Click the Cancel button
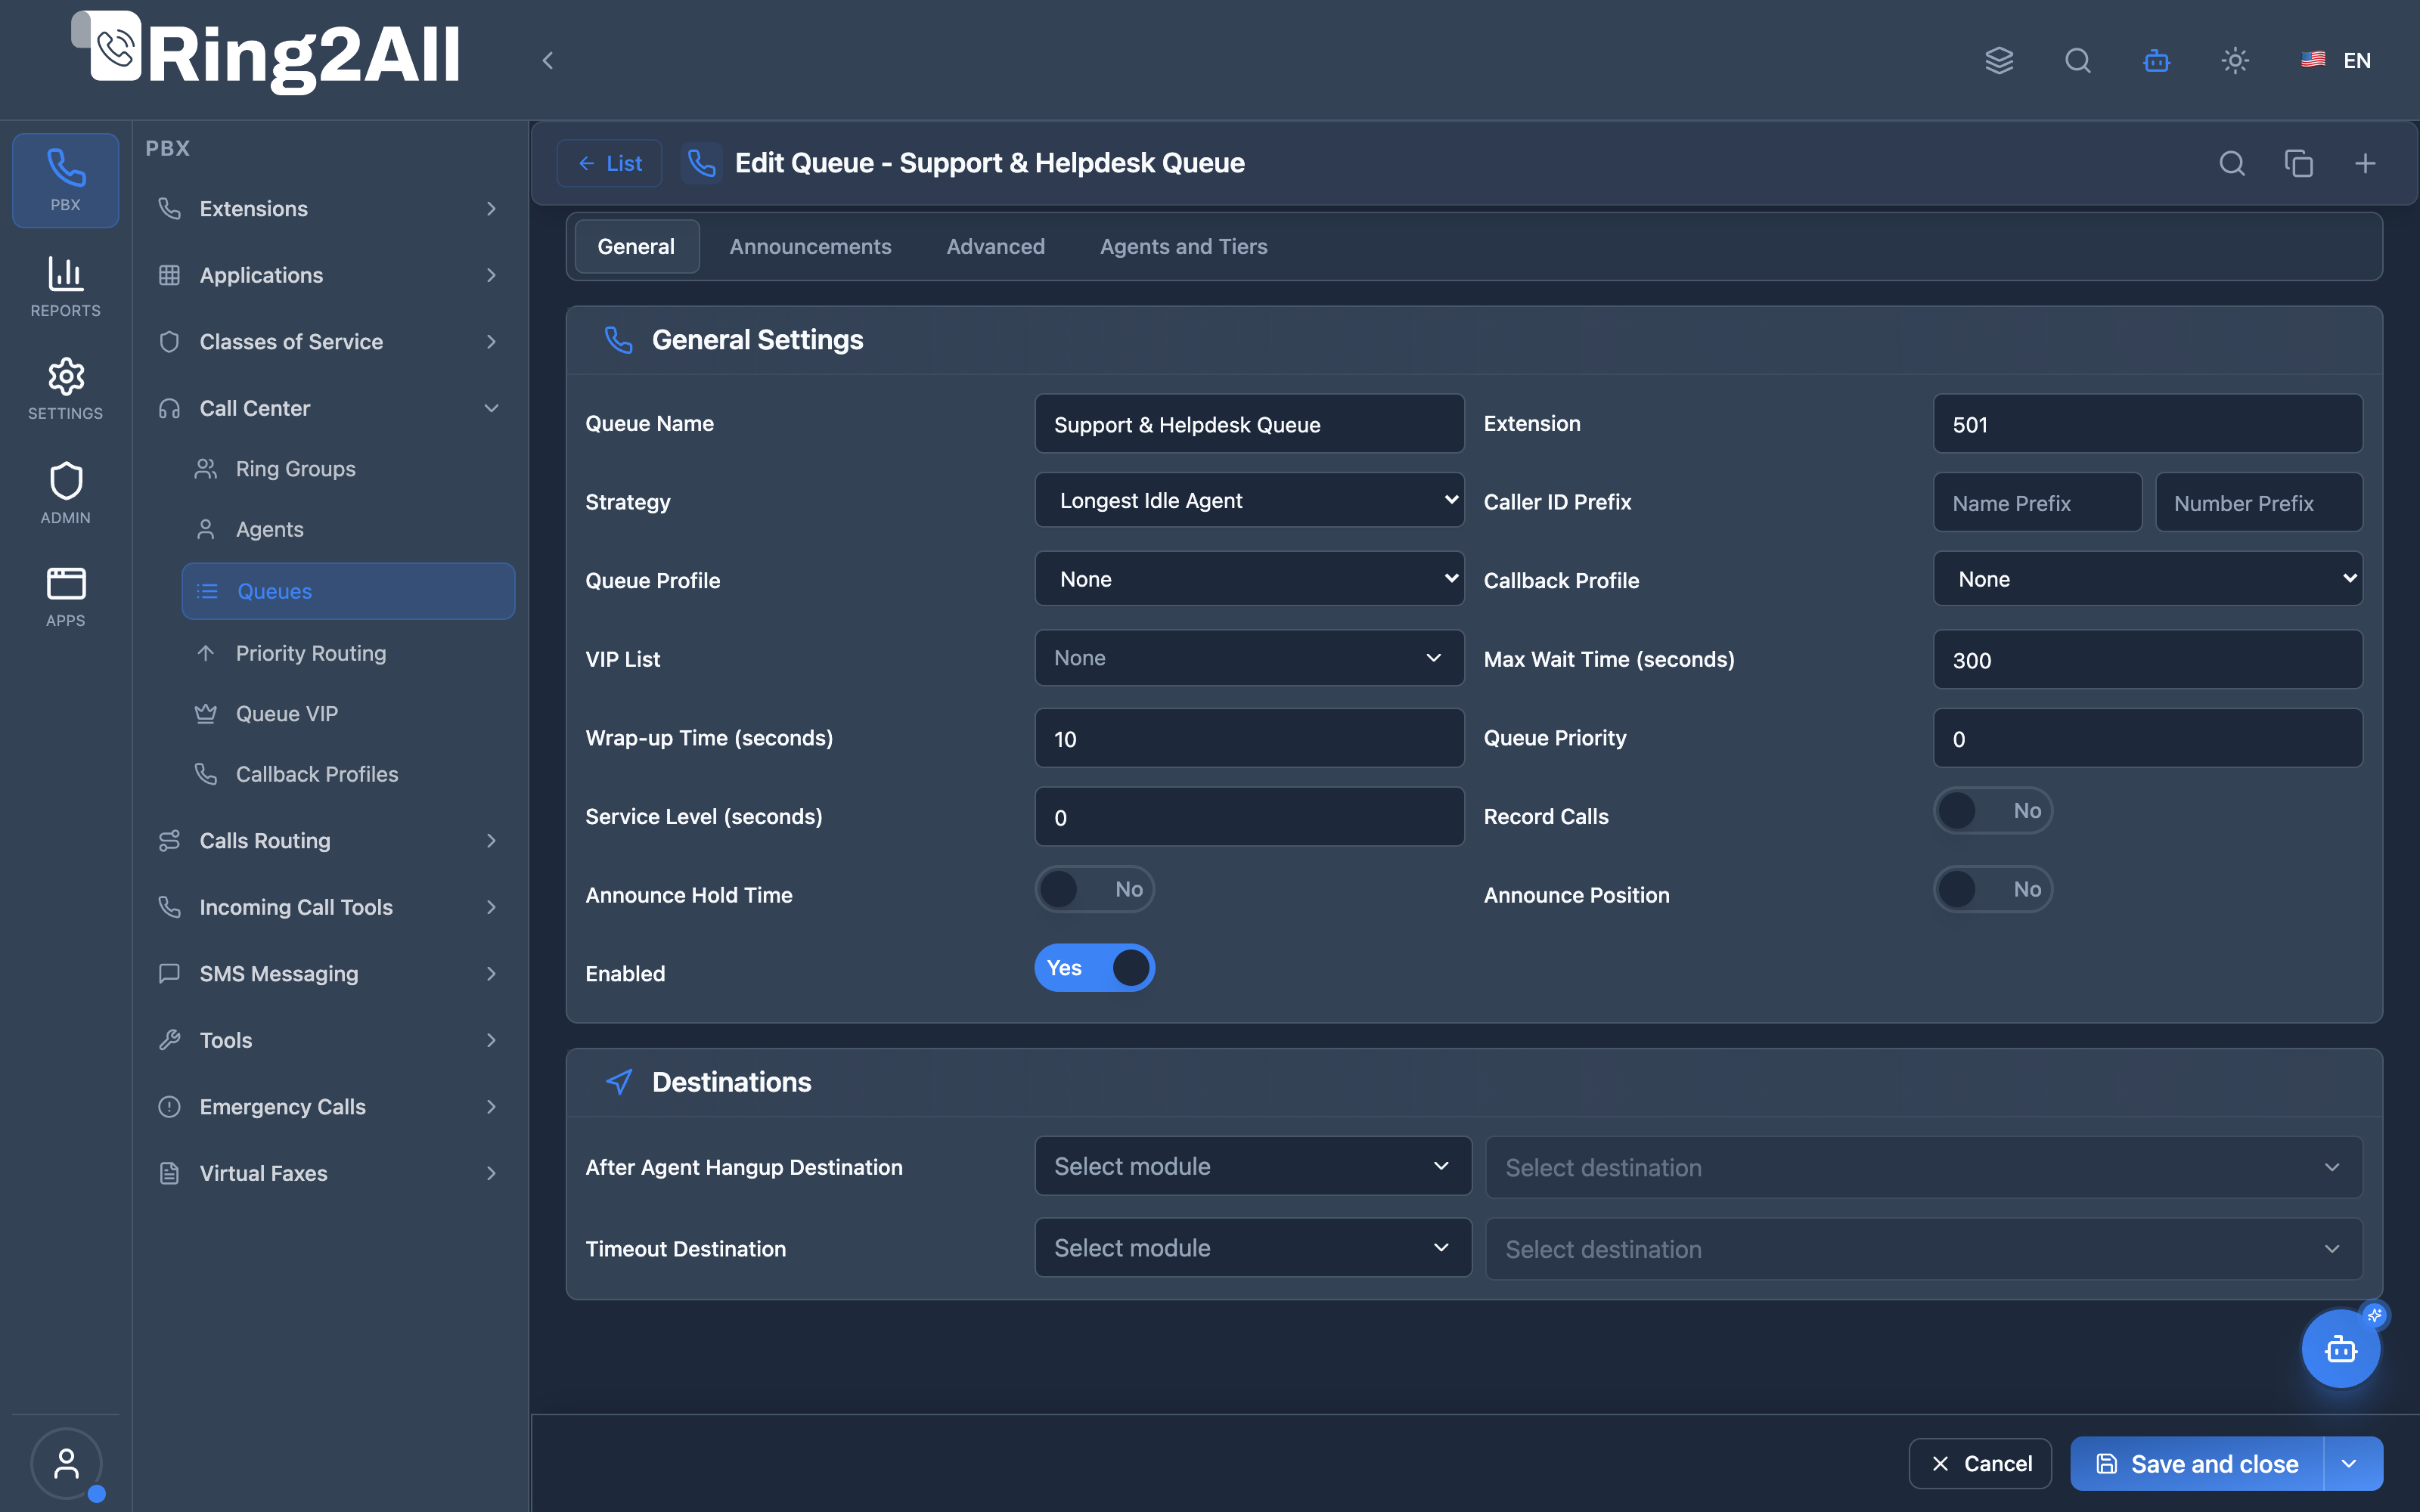 pyautogui.click(x=1980, y=1464)
